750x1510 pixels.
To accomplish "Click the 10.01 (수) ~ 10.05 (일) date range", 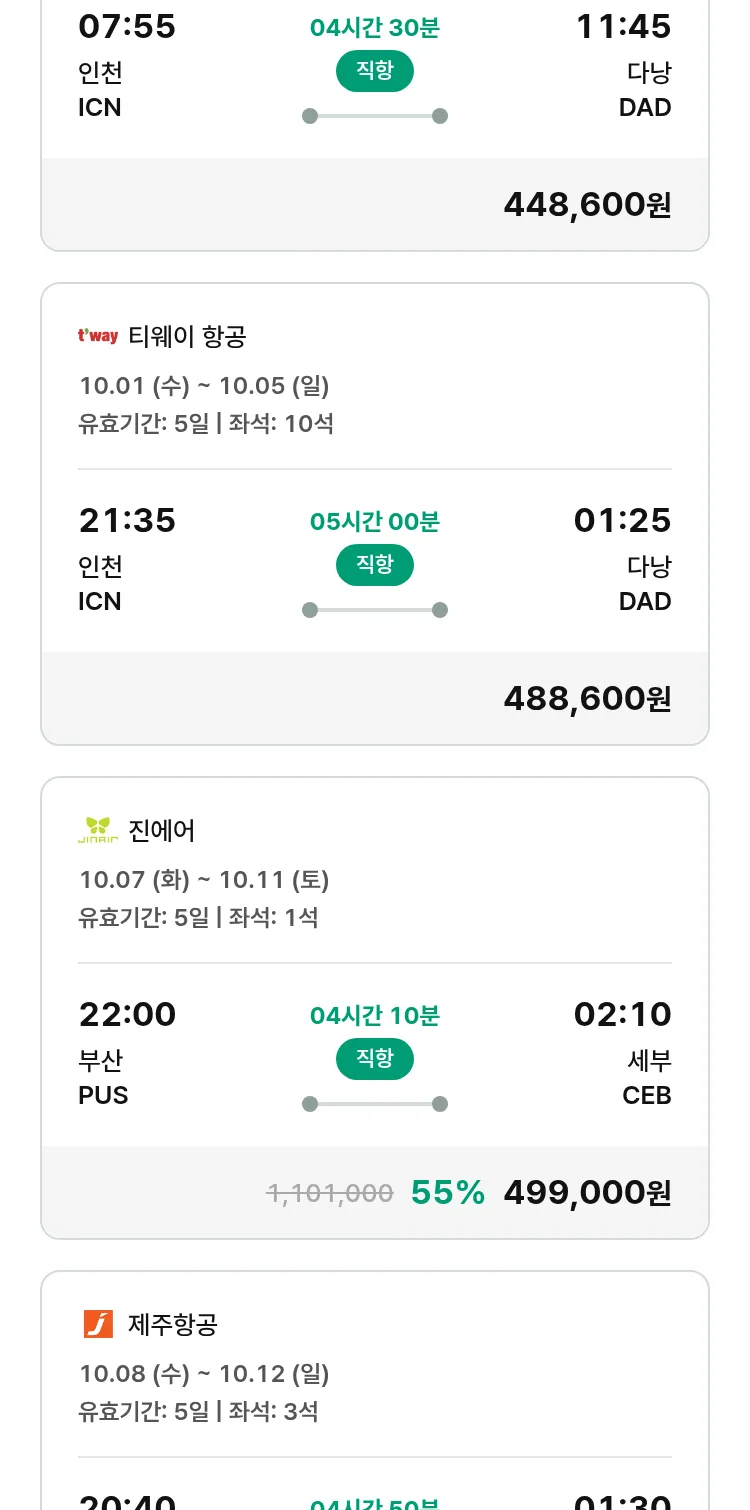I will click(x=204, y=386).
